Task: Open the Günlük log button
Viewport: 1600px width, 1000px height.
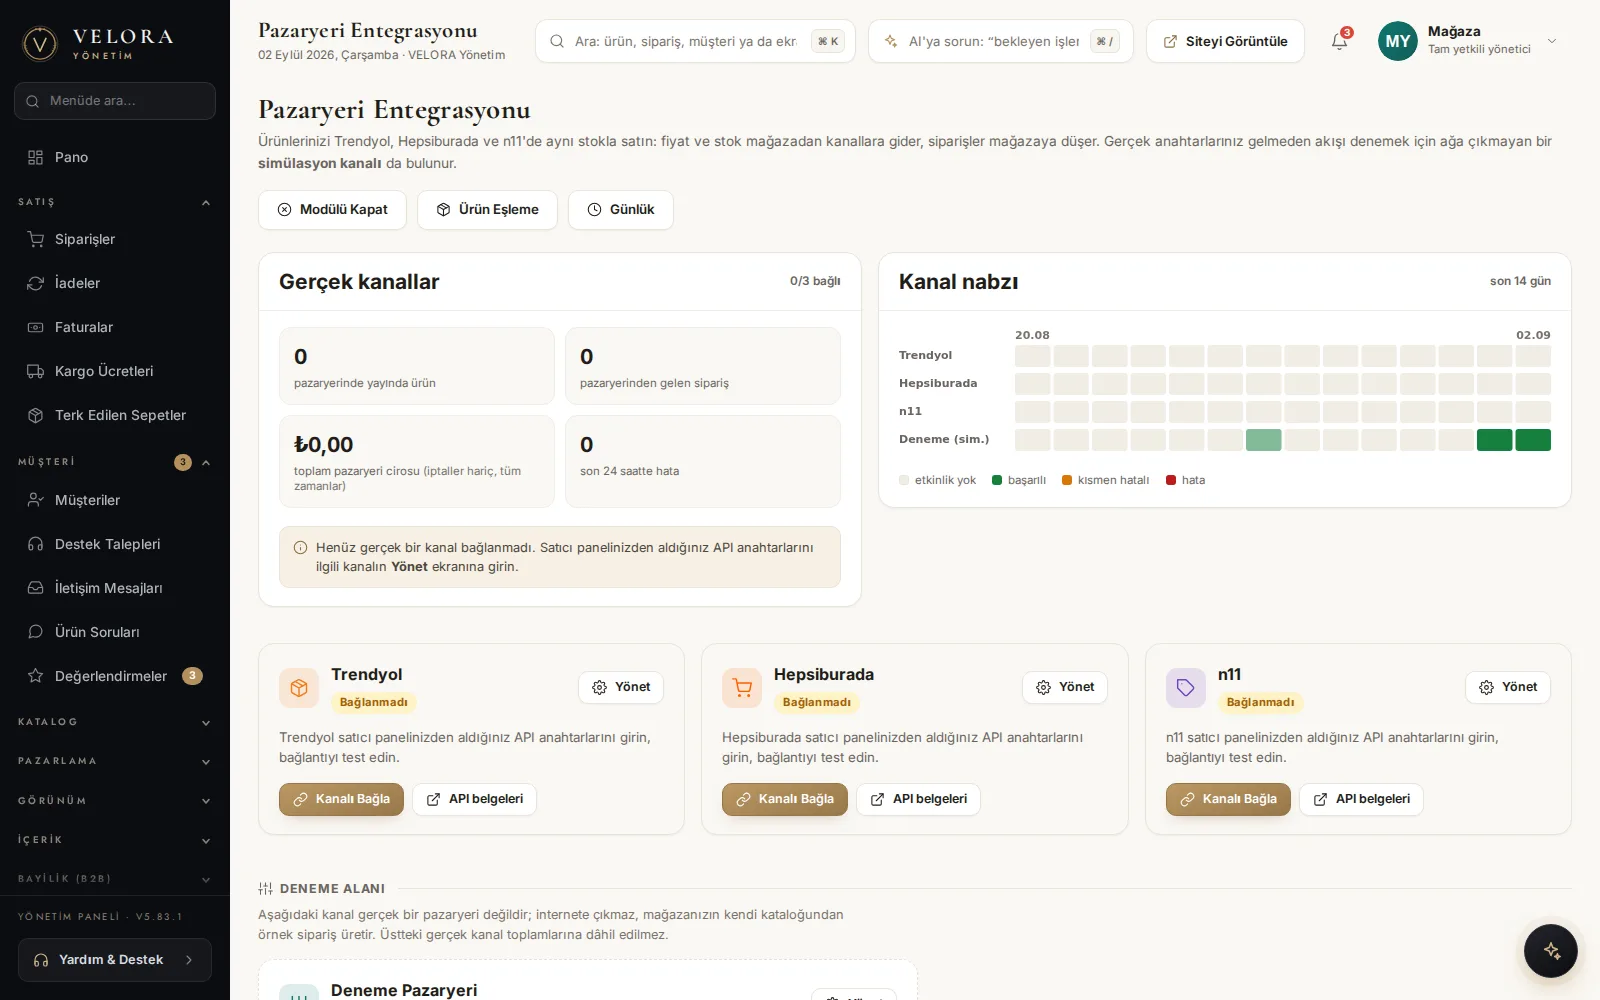Action: (621, 210)
